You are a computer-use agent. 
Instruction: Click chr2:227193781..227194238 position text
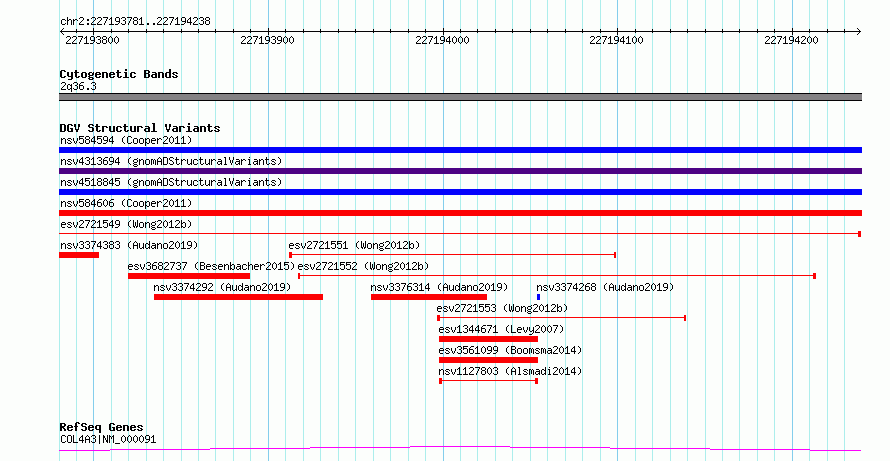[135, 22]
